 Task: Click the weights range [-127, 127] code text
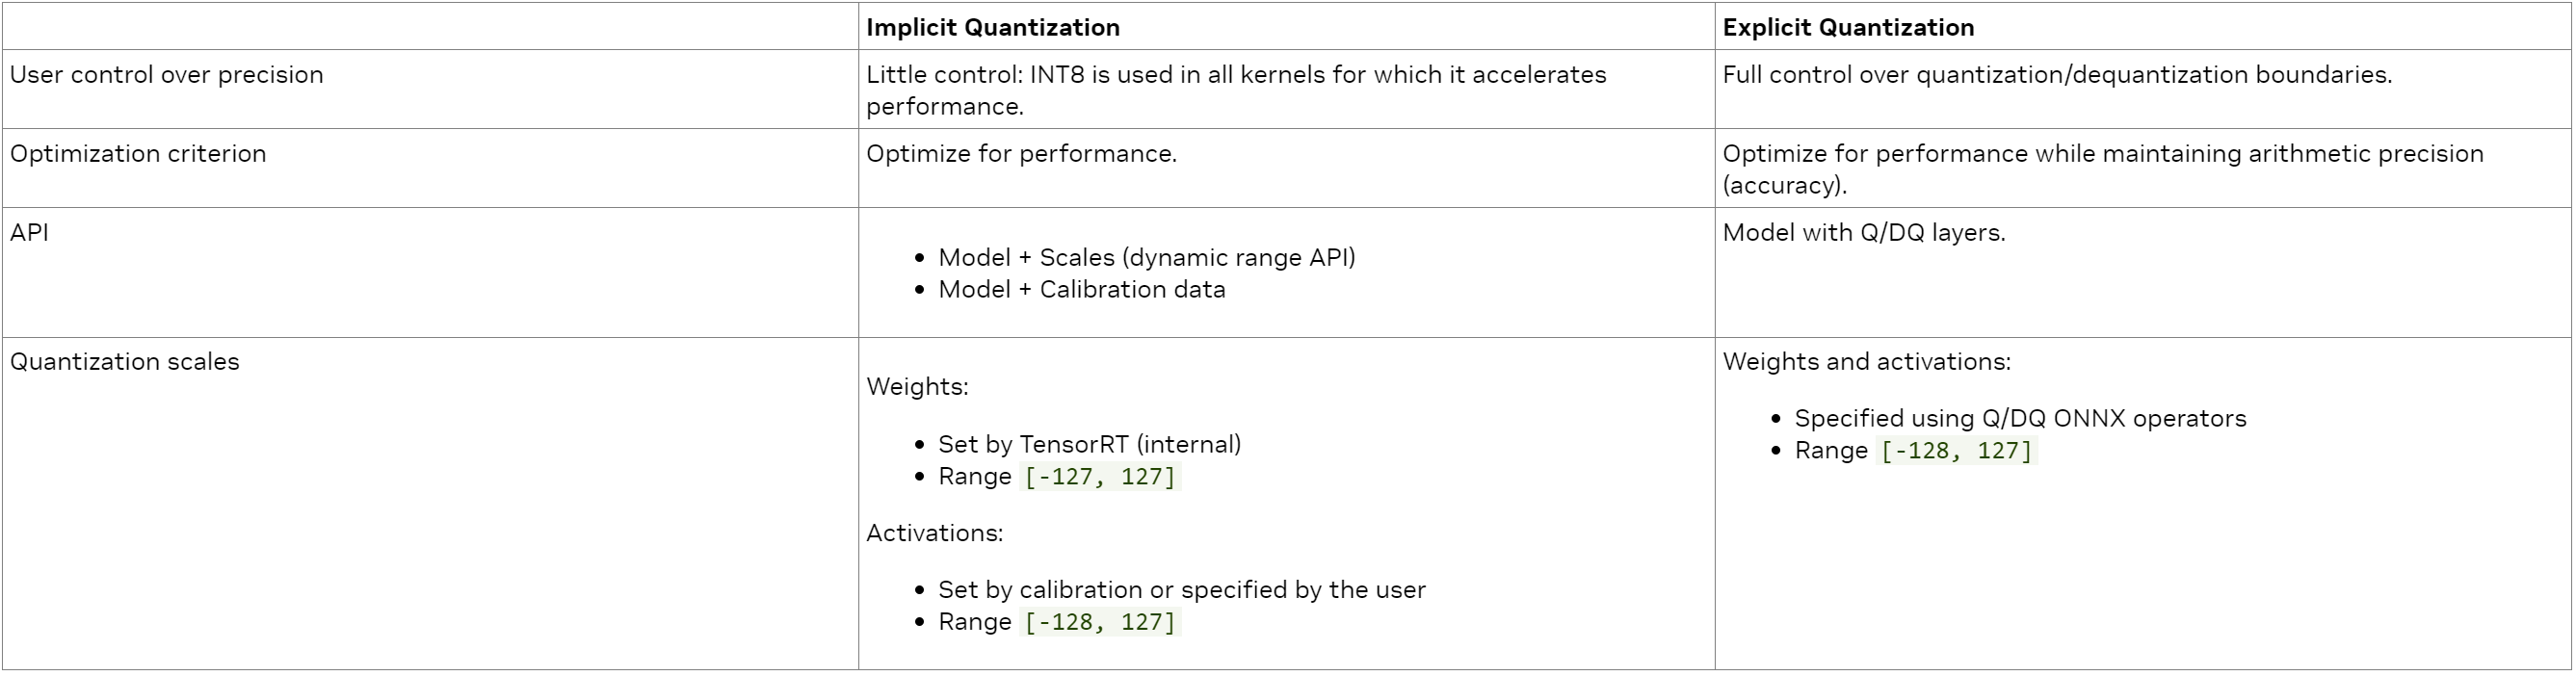click(1100, 477)
